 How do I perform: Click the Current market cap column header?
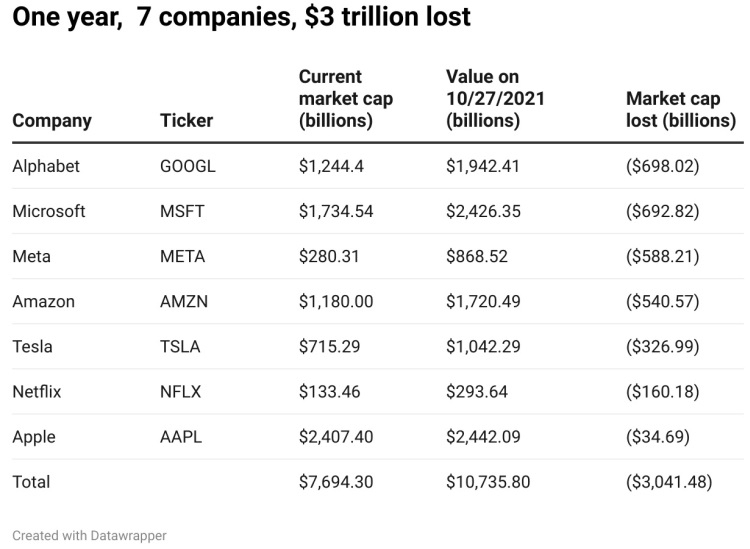pyautogui.click(x=346, y=98)
